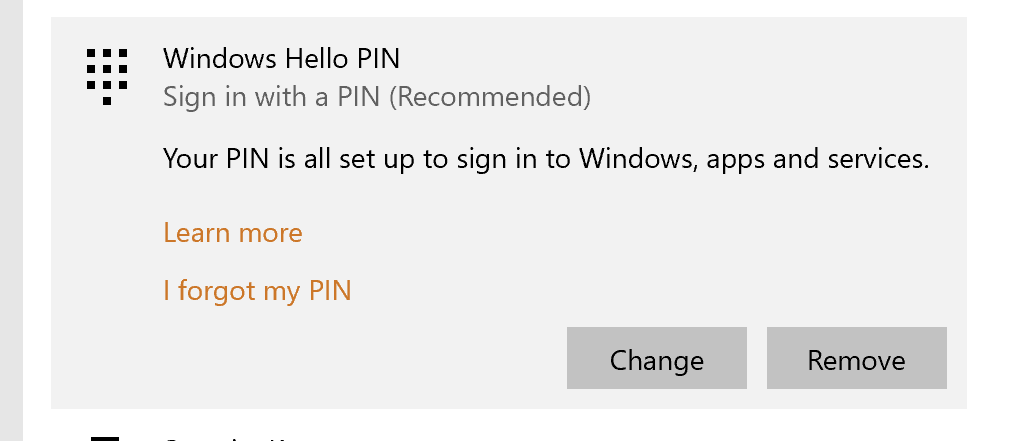This screenshot has width=1016, height=441.
Task: Click empty gray space below the keypad icon
Action: (106, 250)
